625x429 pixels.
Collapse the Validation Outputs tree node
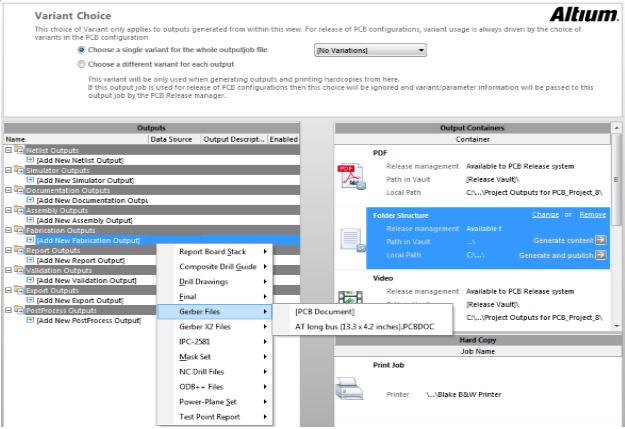pos(8,270)
